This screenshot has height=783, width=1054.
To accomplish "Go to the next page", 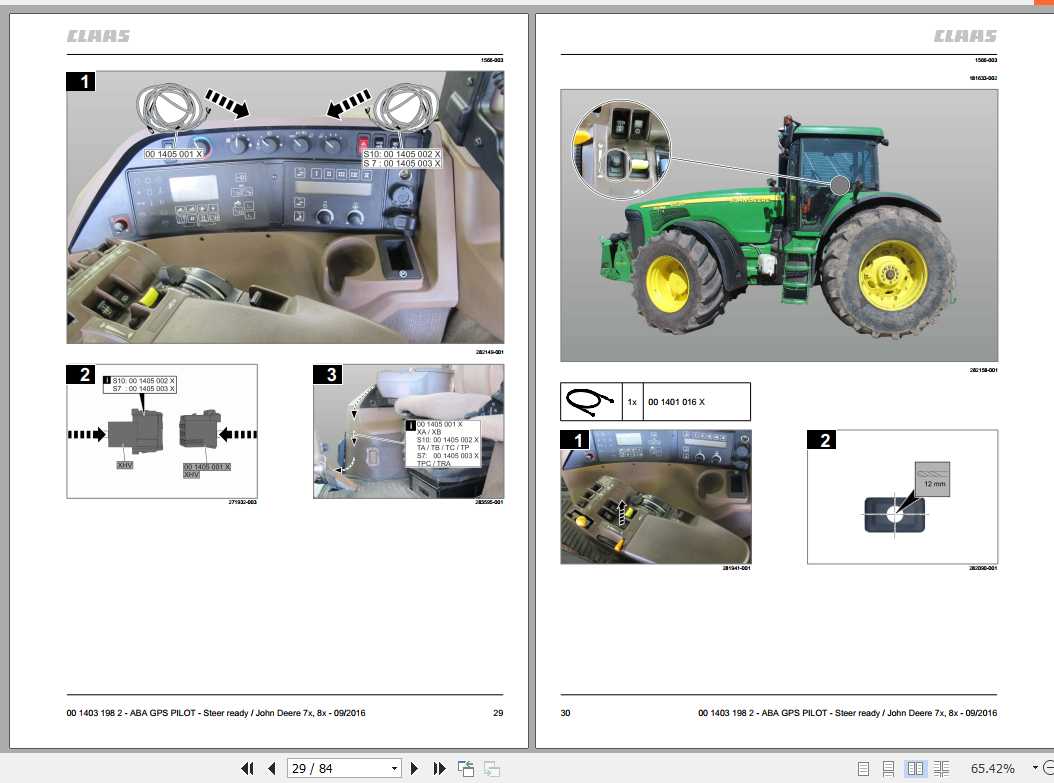I will coord(414,768).
